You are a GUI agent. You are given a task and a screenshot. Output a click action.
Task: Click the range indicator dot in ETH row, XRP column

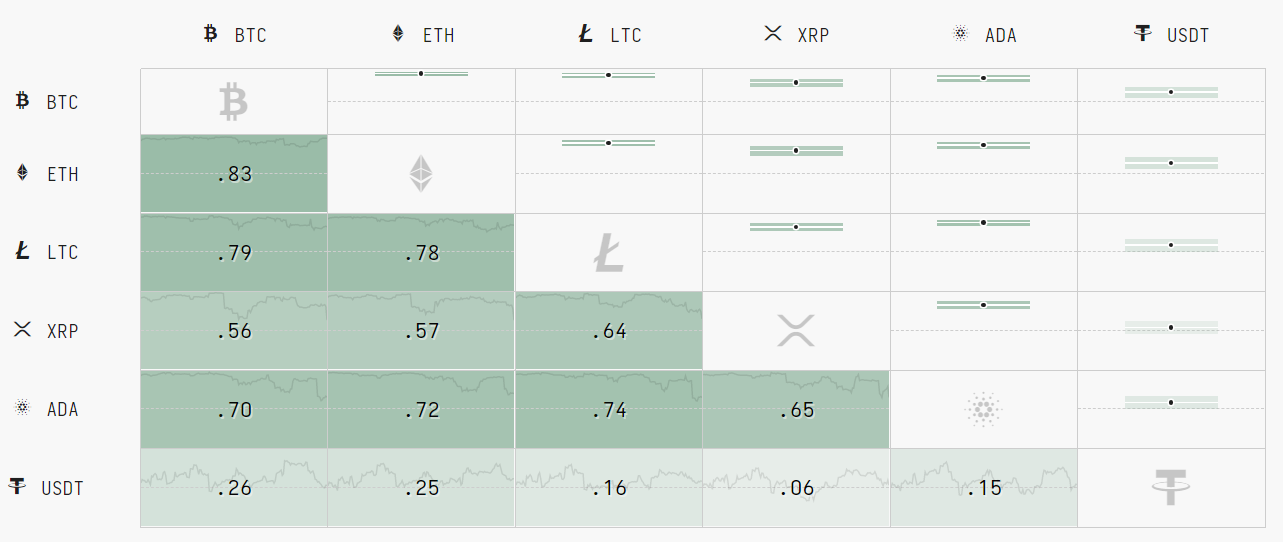tap(796, 151)
